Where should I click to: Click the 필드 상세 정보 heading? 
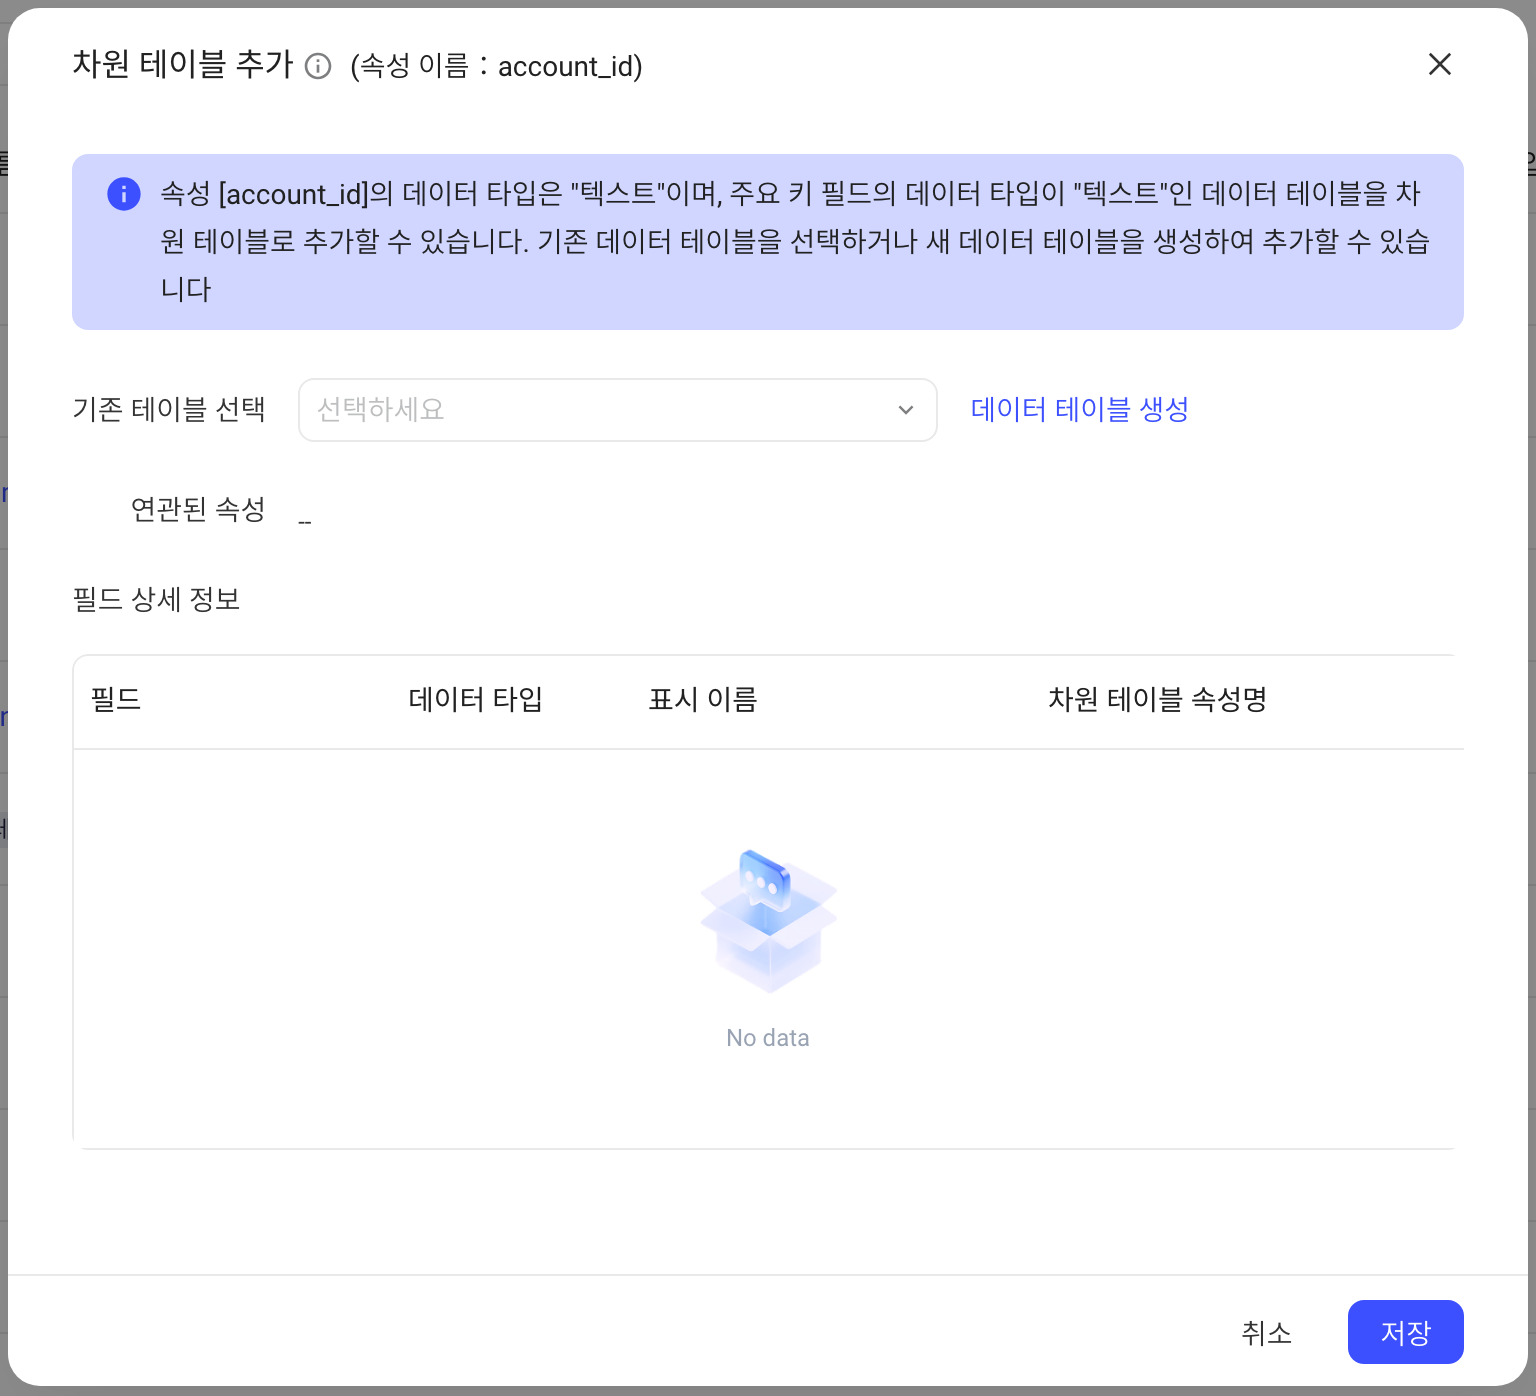pos(157,599)
